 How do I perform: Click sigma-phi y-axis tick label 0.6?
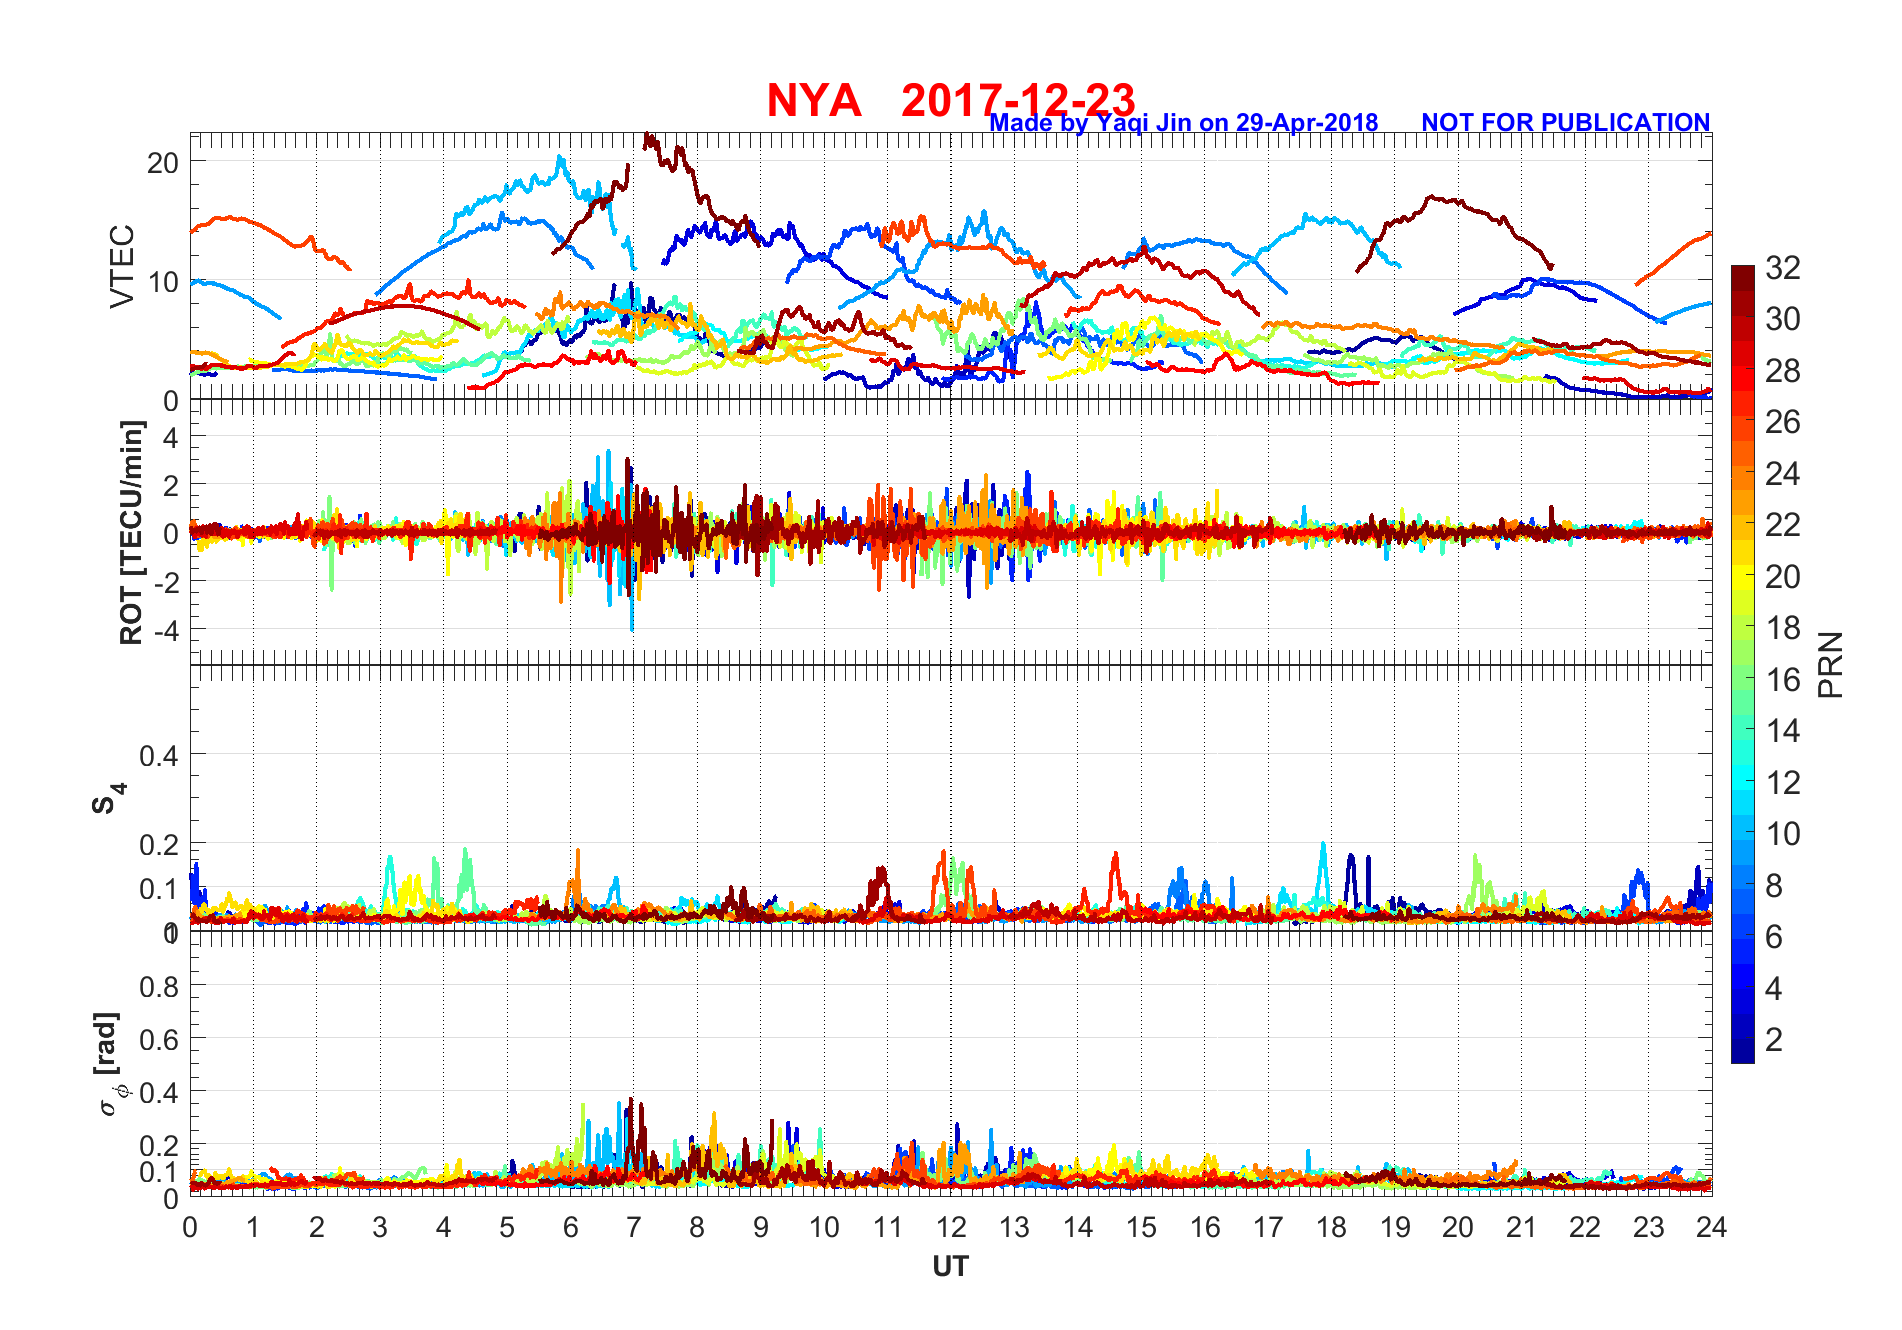tap(159, 1040)
